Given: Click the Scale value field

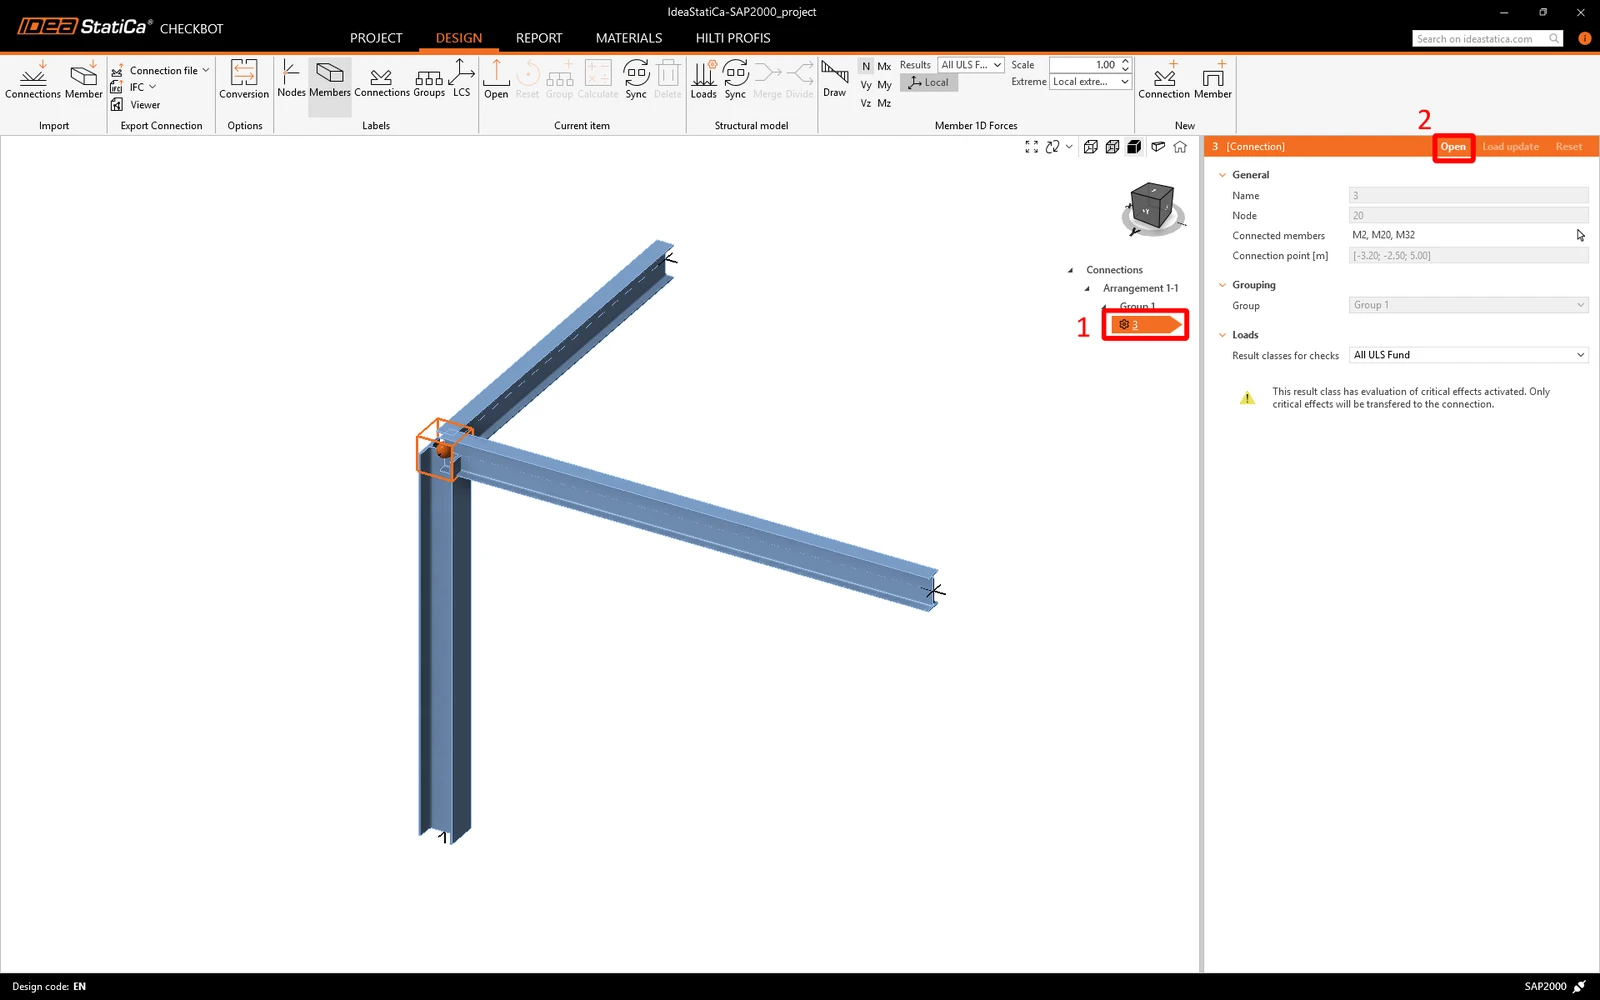Looking at the screenshot, I should 1084,65.
